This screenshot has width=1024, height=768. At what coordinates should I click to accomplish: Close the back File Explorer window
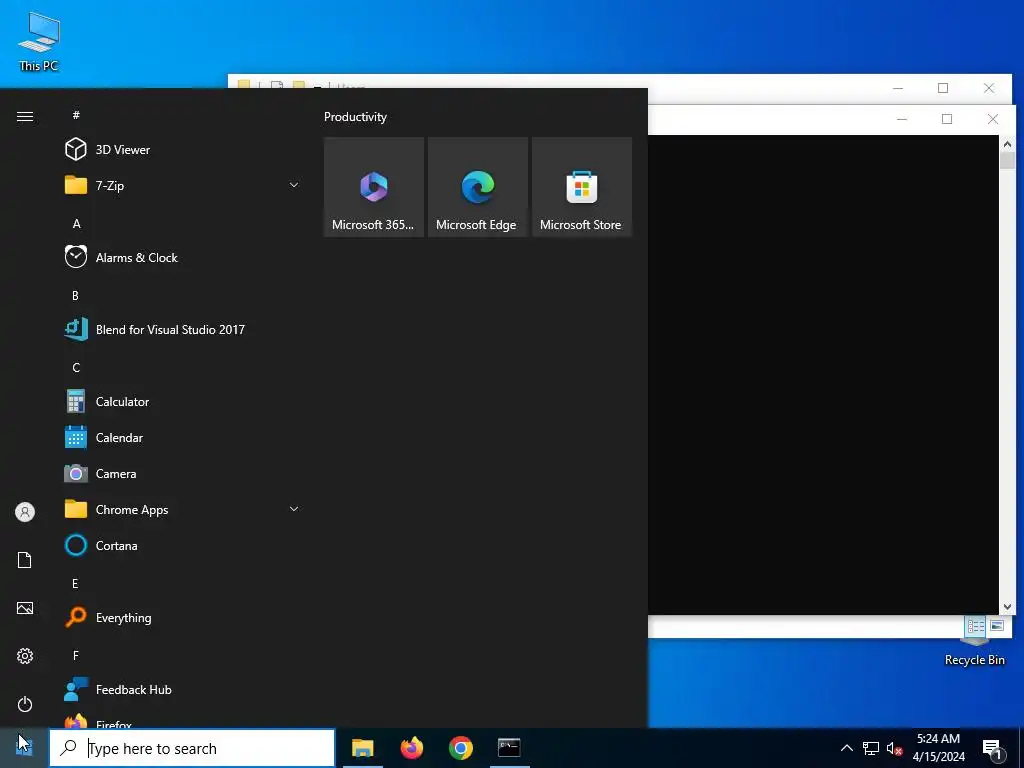click(x=989, y=88)
